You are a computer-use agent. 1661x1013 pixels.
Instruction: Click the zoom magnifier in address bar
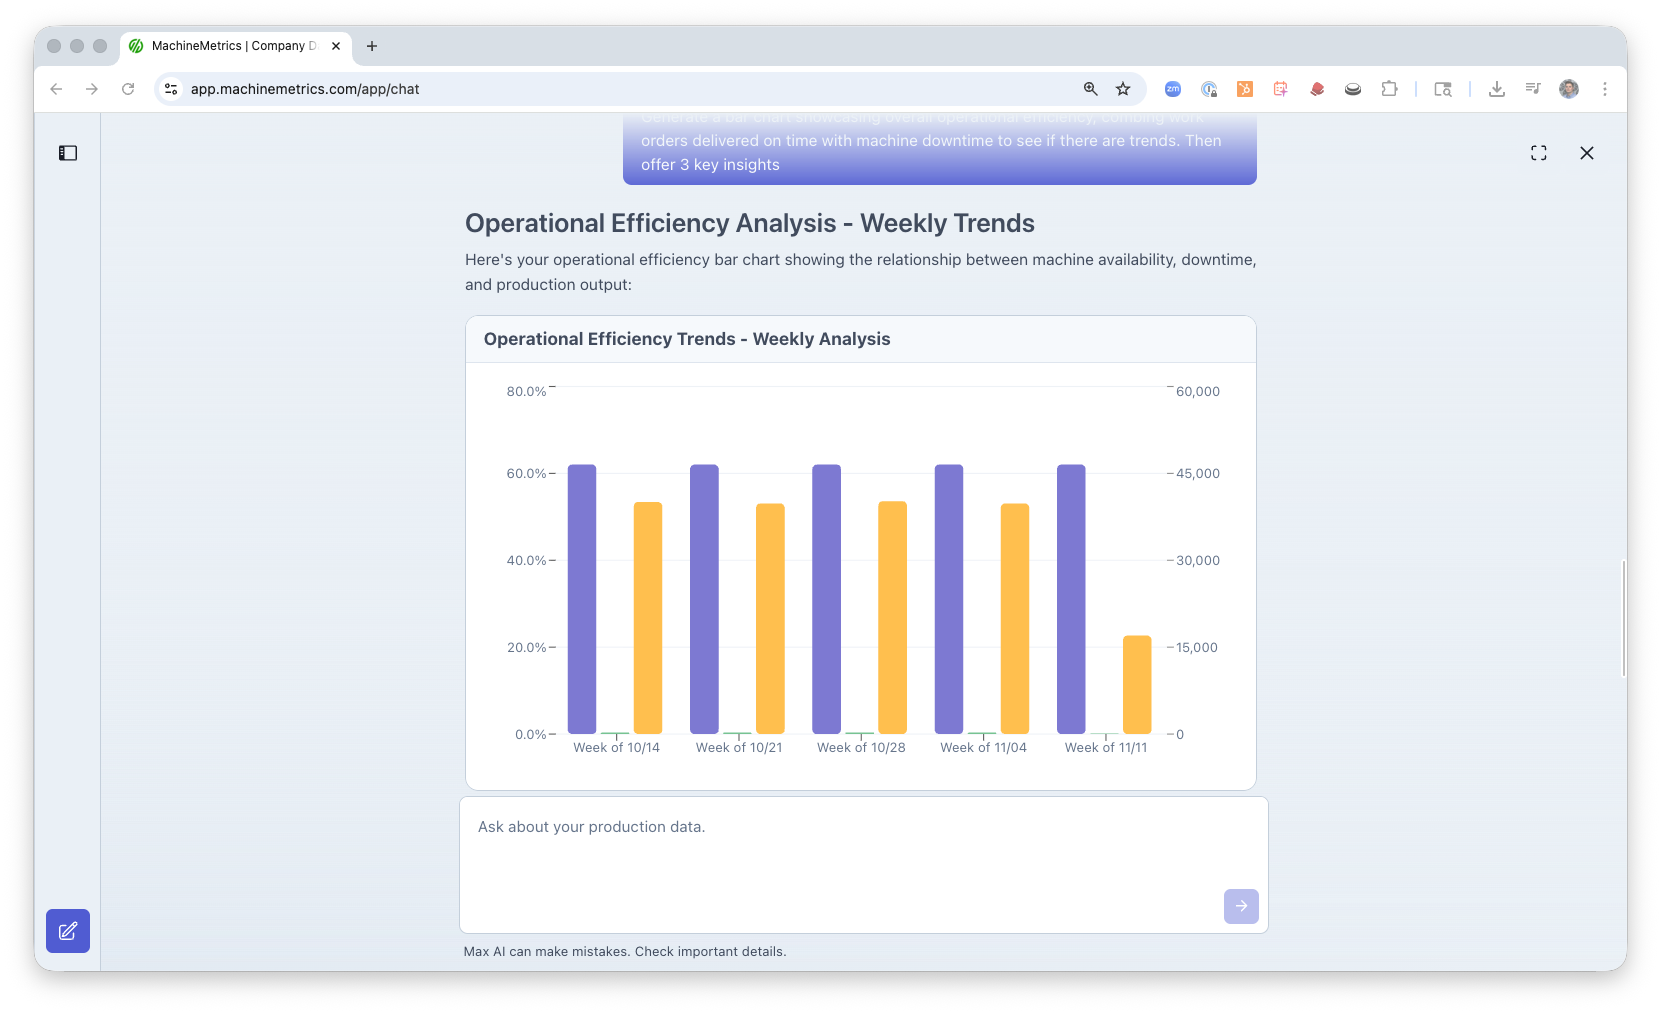[1090, 89]
